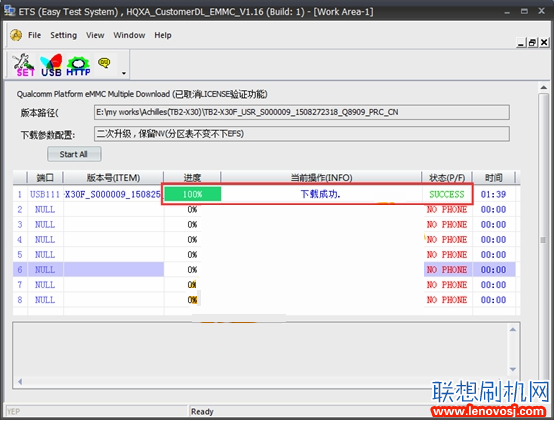Image resolution: width=555 pixels, height=422 pixels.
Task: Click the Ready status bar text
Action: coord(202,411)
